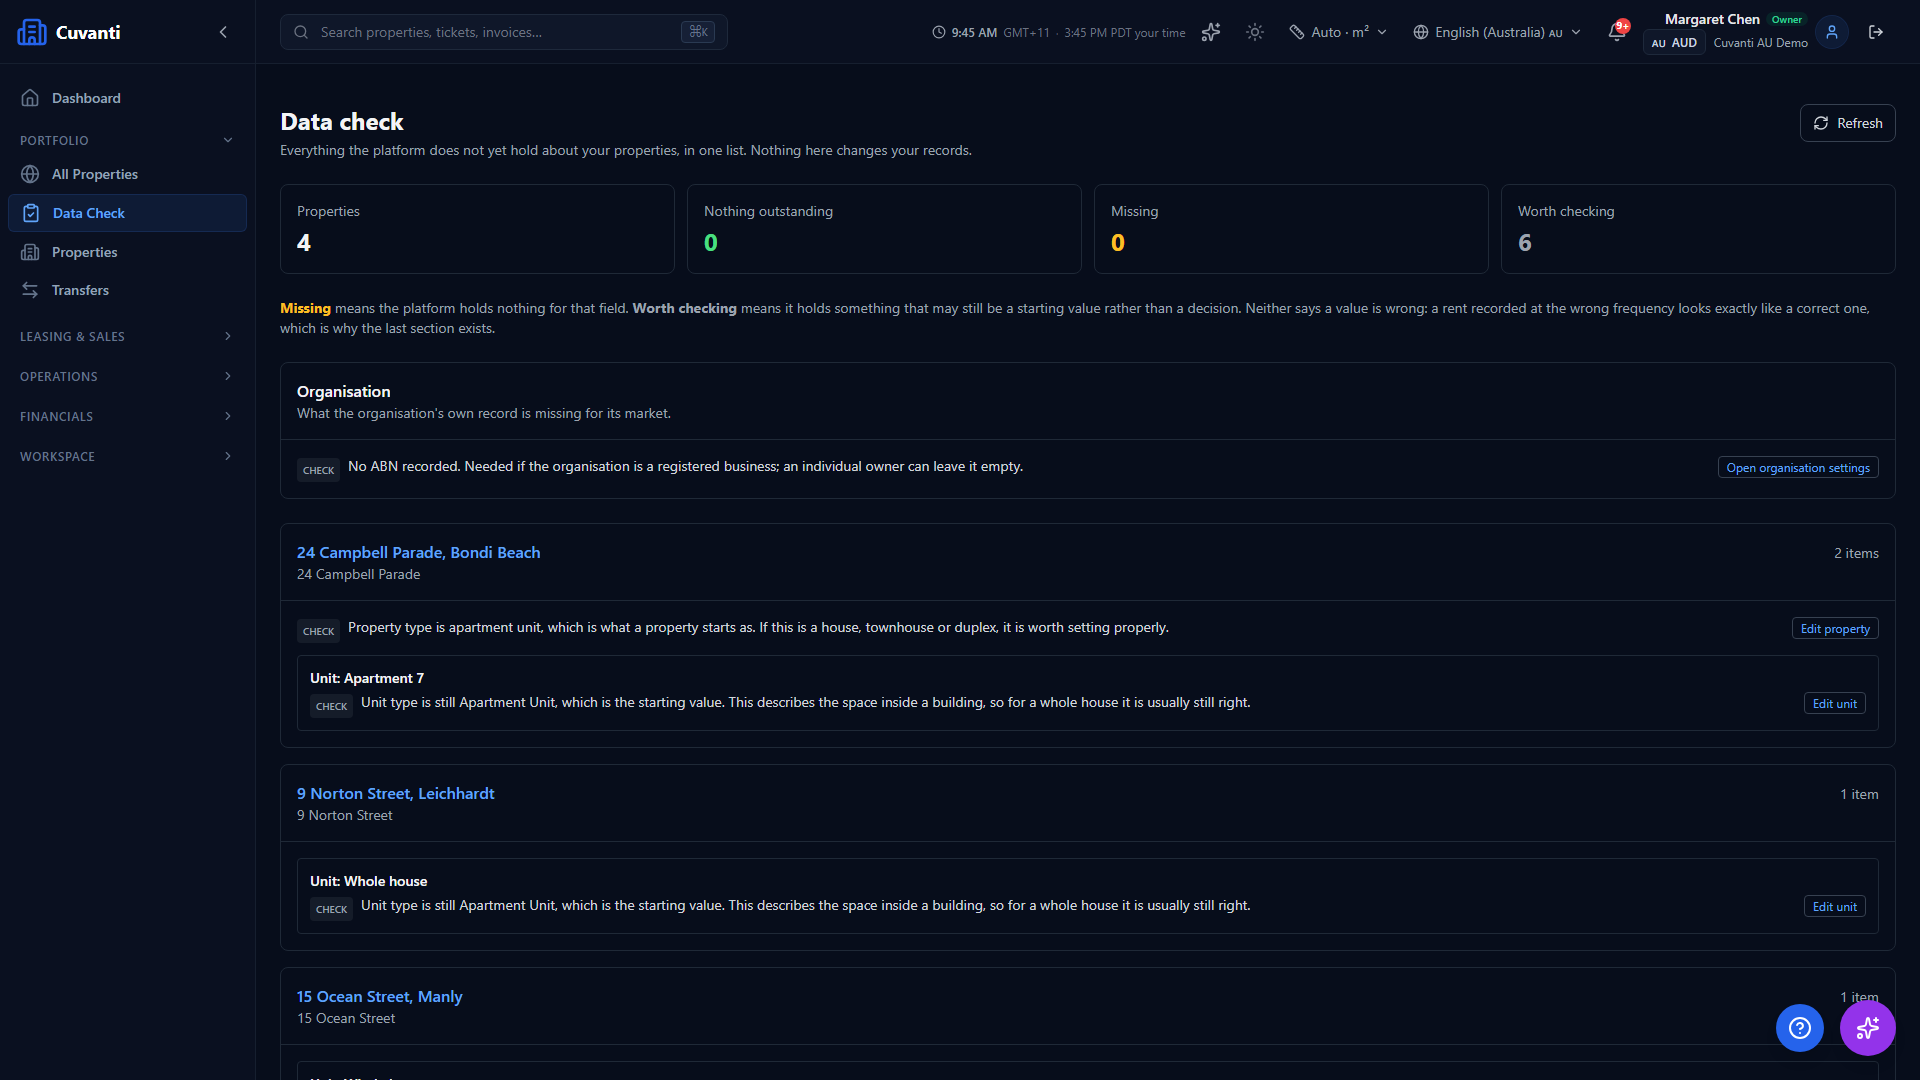The image size is (1920, 1080).
Task: Open the notifications bell
Action: (x=1617, y=32)
